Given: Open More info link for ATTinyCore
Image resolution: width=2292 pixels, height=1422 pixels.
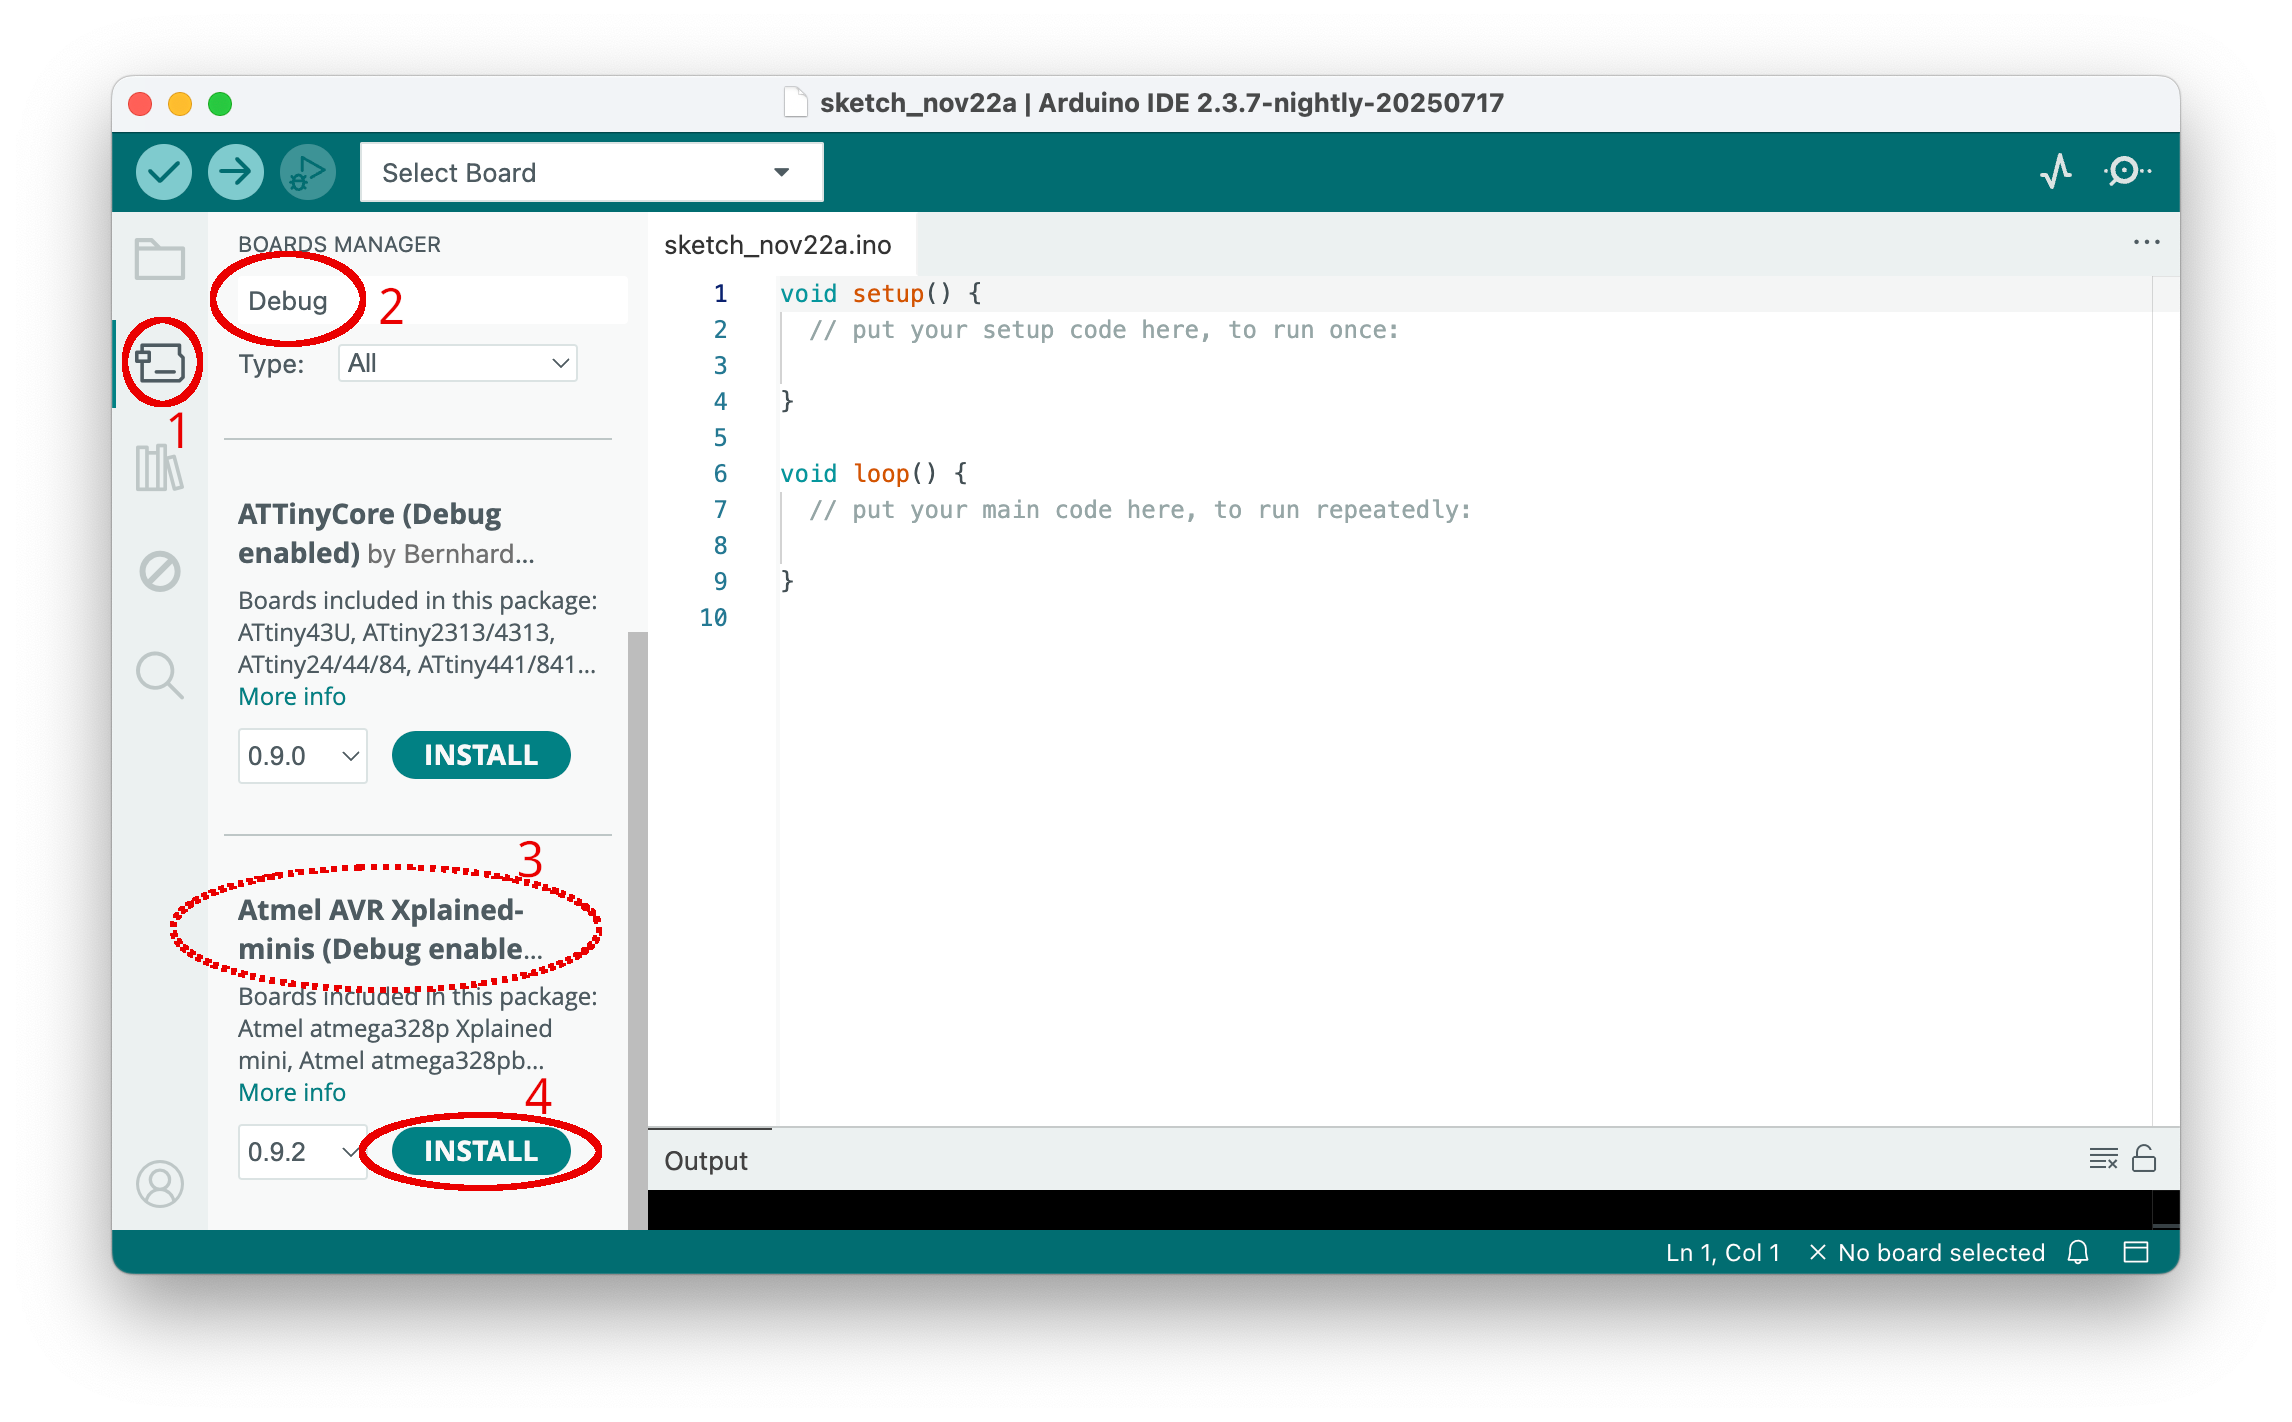Looking at the screenshot, I should 292,697.
